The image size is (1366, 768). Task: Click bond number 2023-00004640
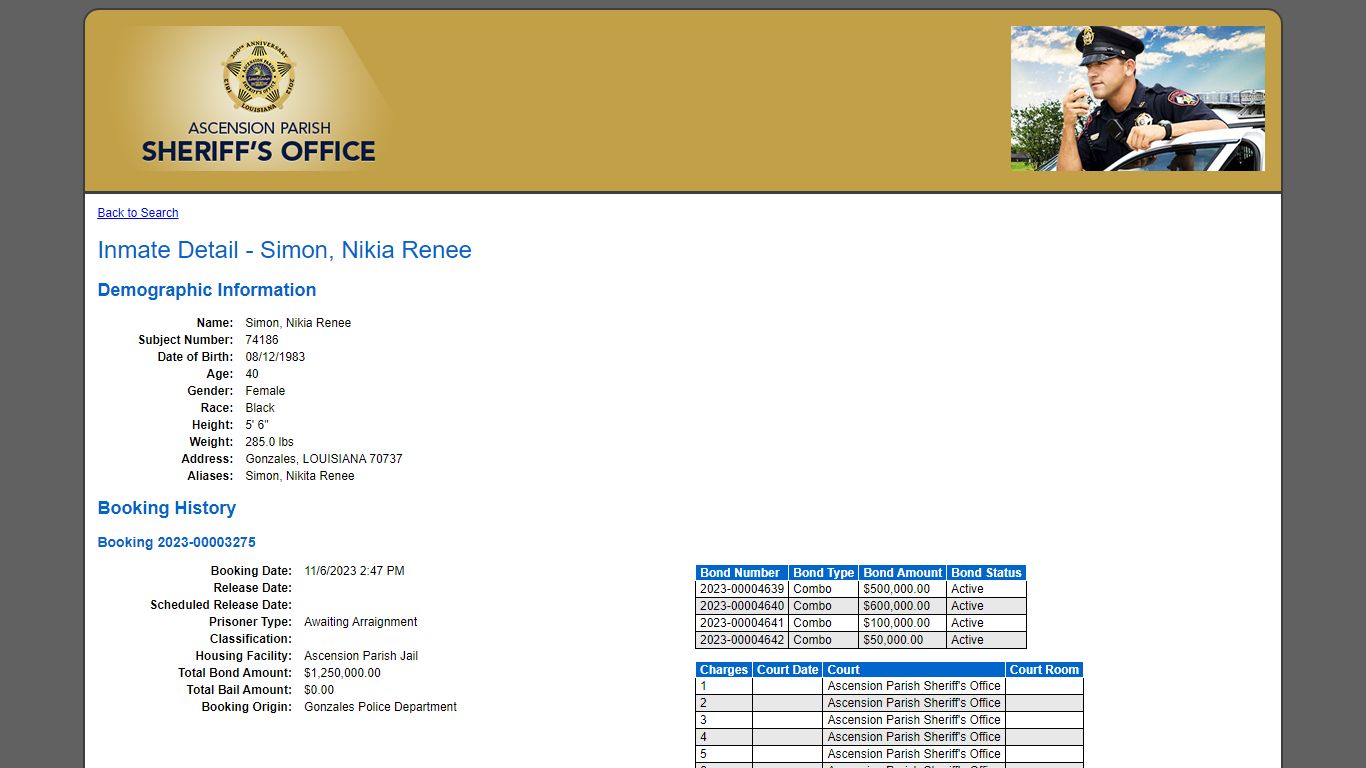click(x=742, y=606)
